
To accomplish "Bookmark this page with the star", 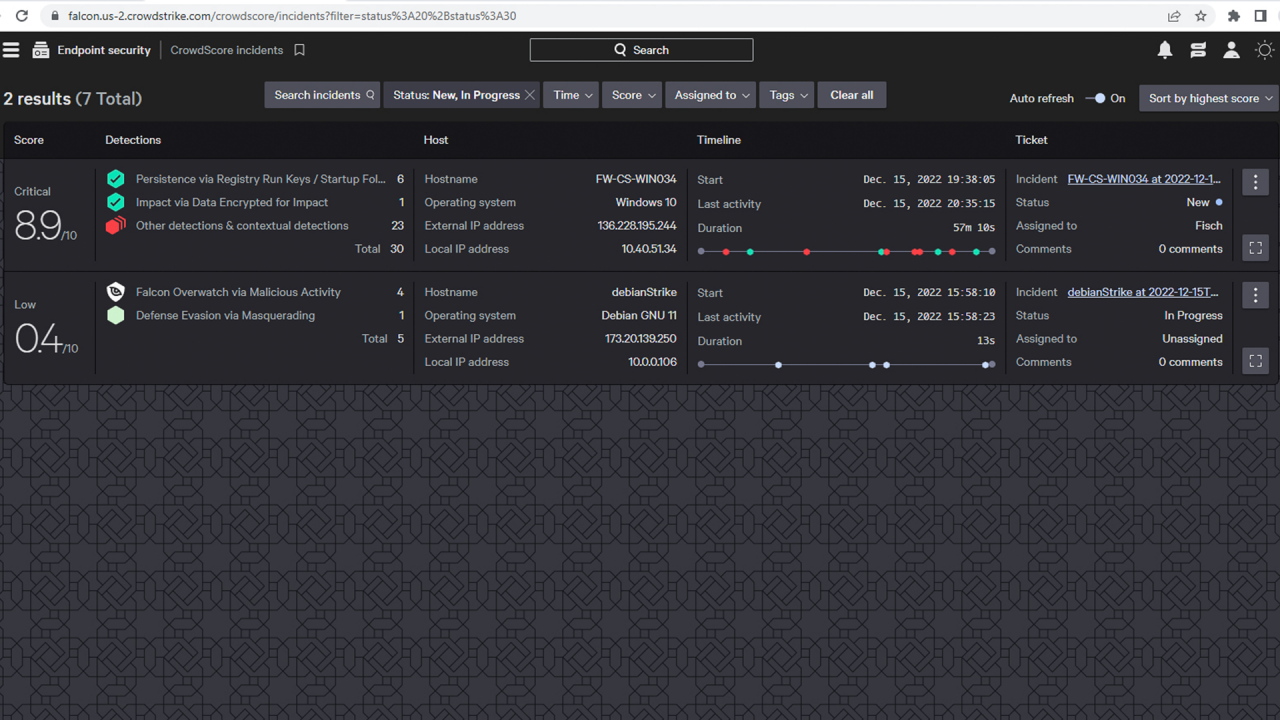I will point(1201,16).
